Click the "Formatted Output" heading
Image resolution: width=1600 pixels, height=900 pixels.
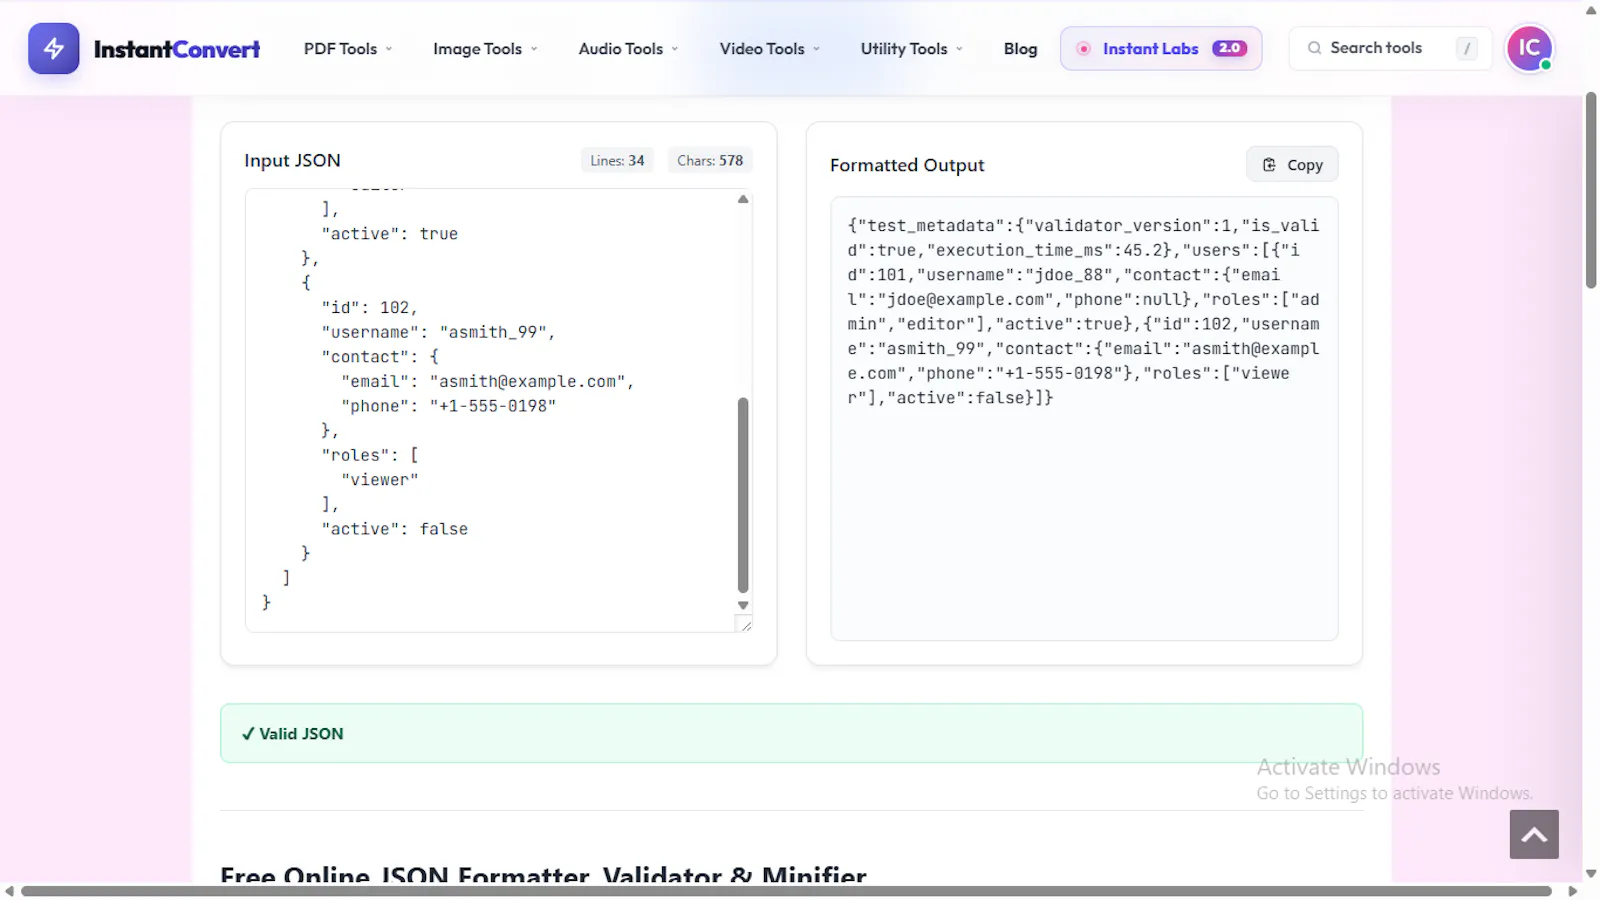907,165
